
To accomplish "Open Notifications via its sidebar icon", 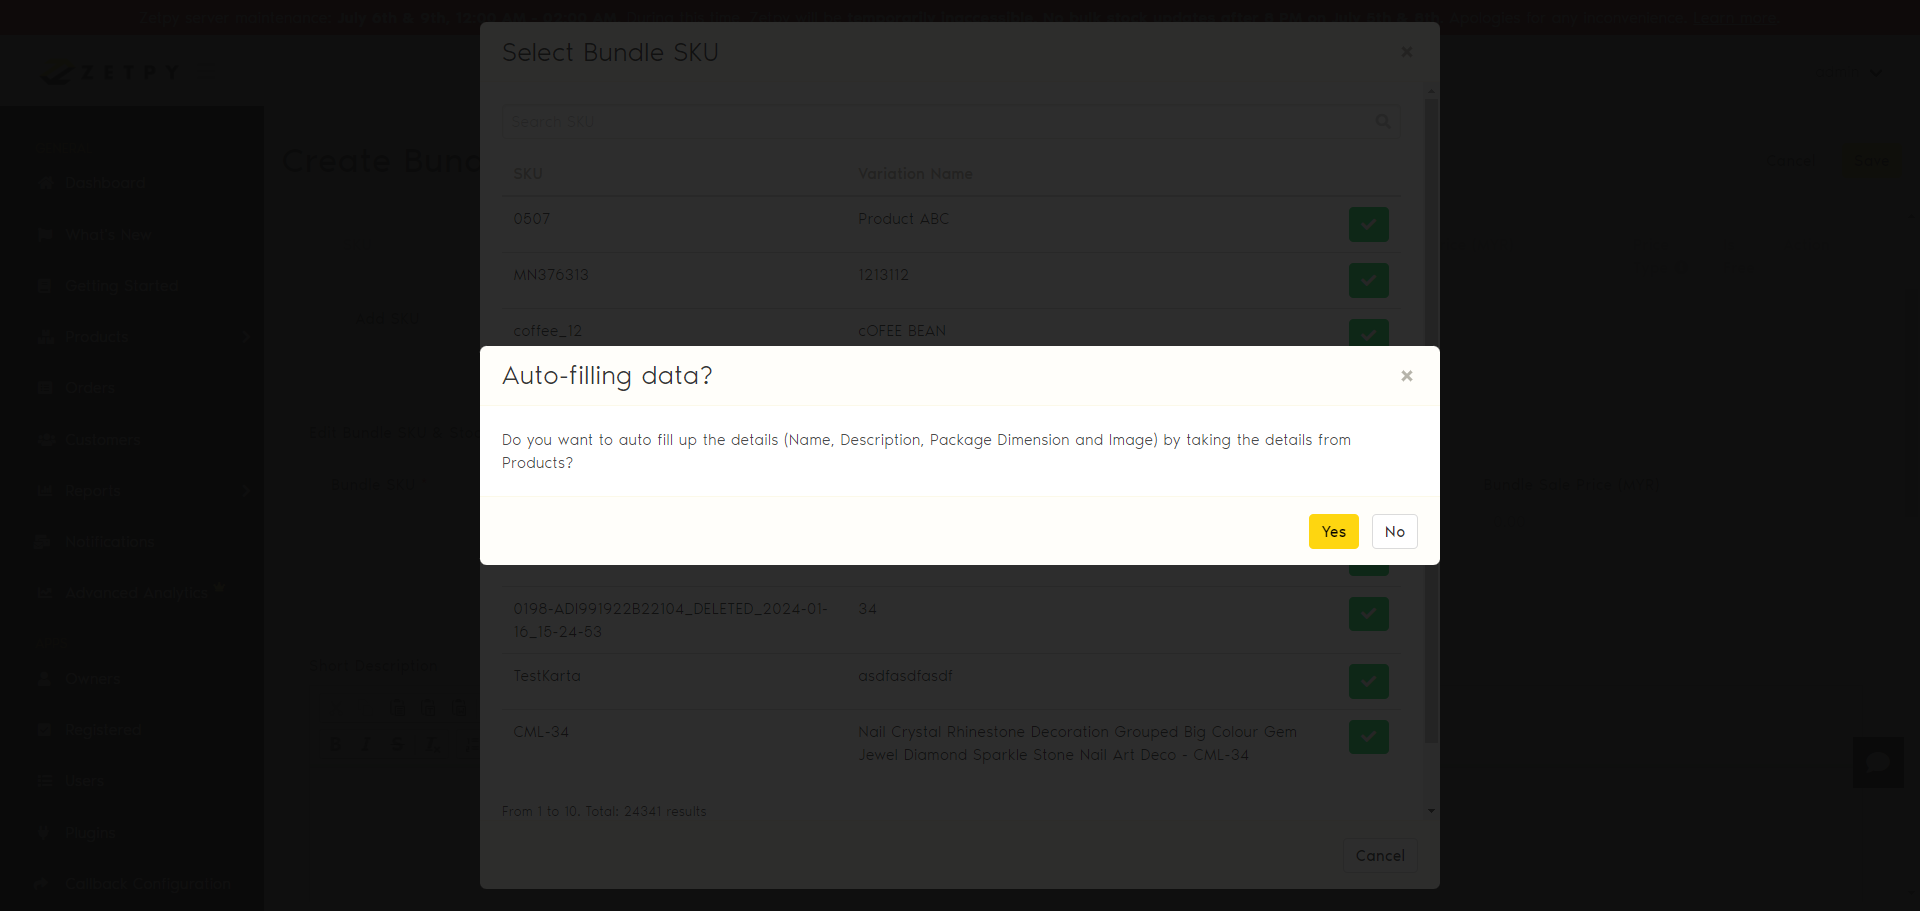I will (x=45, y=541).
